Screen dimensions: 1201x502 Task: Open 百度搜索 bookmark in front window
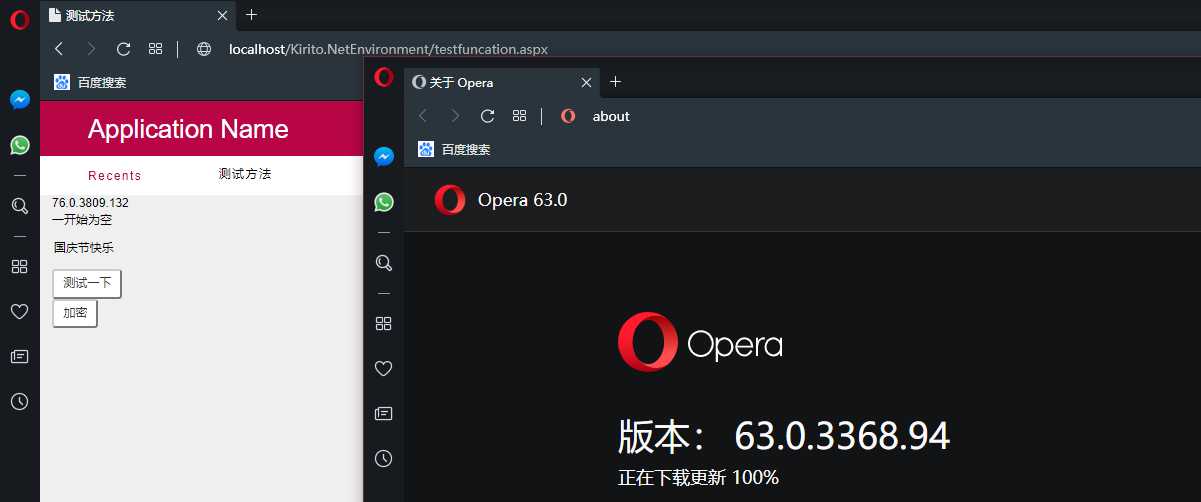coord(454,149)
